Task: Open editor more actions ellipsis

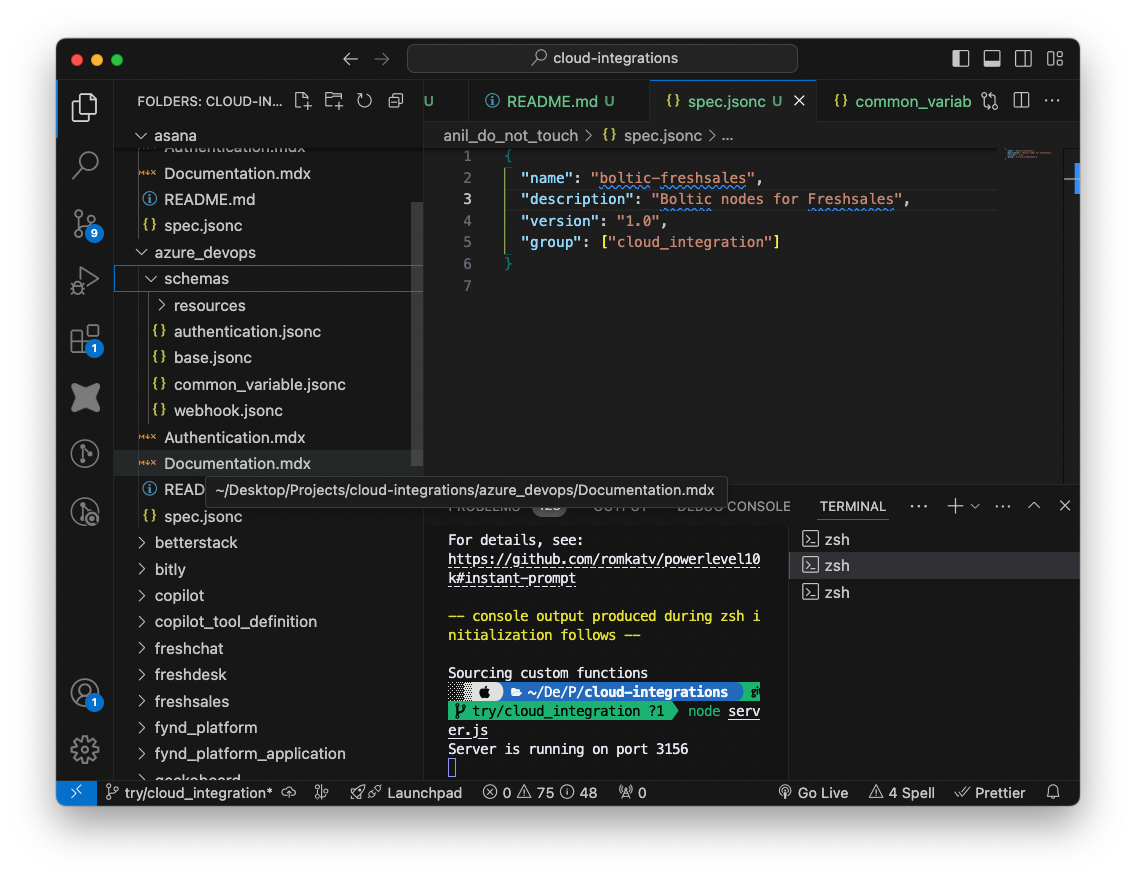Action: coord(1052,101)
